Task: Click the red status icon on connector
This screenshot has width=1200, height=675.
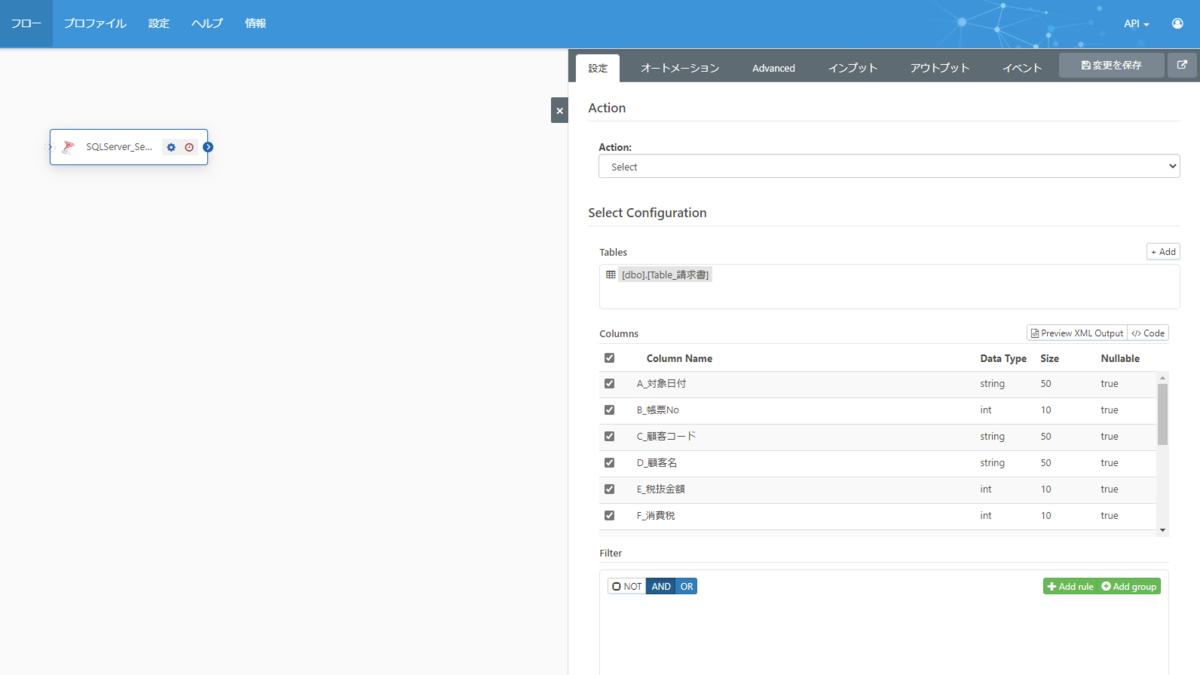Action: point(189,147)
